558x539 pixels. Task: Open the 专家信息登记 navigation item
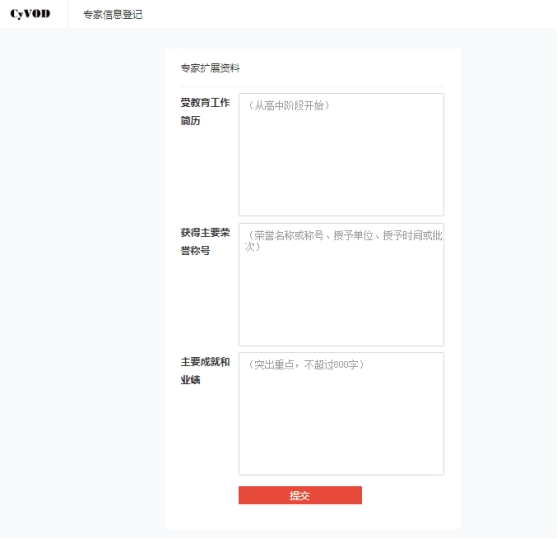[x=113, y=15]
